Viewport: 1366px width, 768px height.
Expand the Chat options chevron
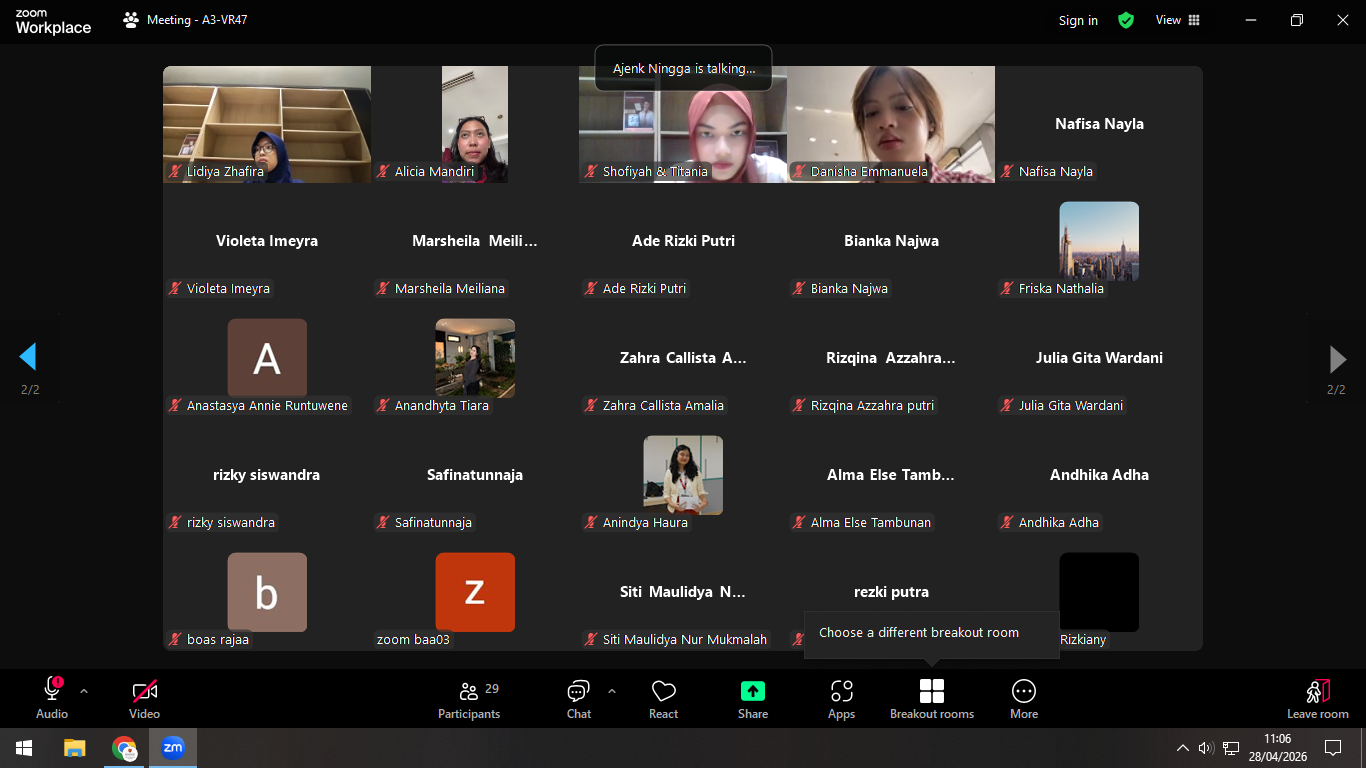point(612,691)
